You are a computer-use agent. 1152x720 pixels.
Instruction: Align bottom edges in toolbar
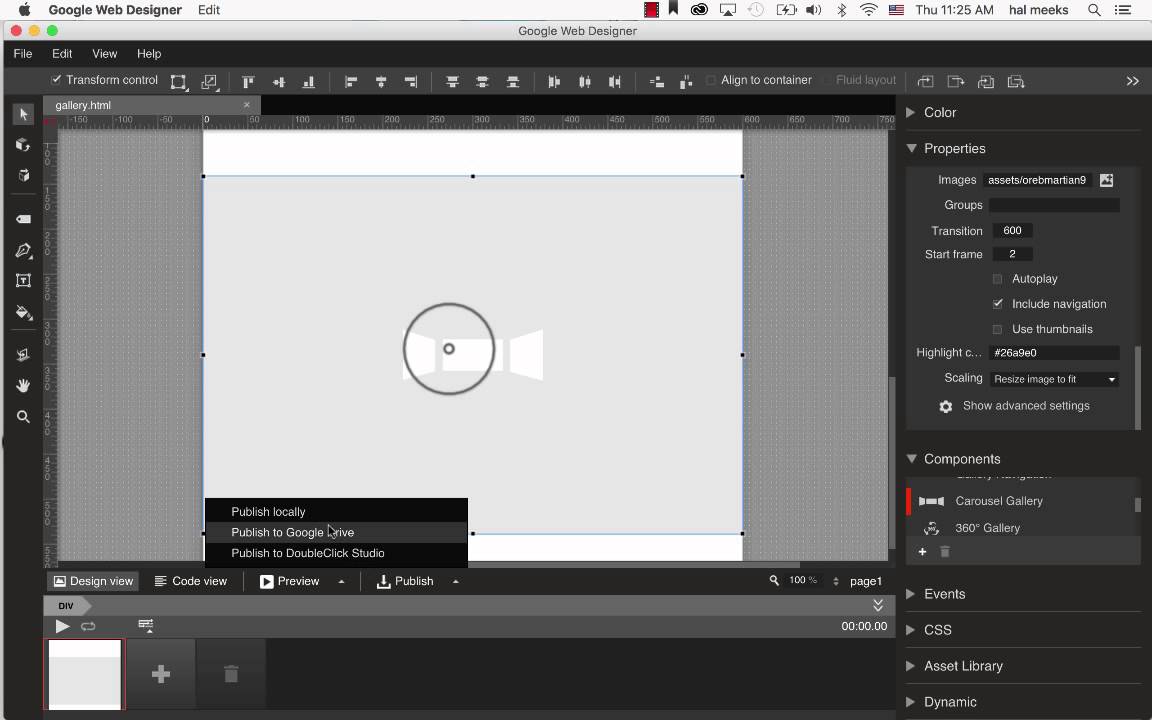tap(309, 82)
